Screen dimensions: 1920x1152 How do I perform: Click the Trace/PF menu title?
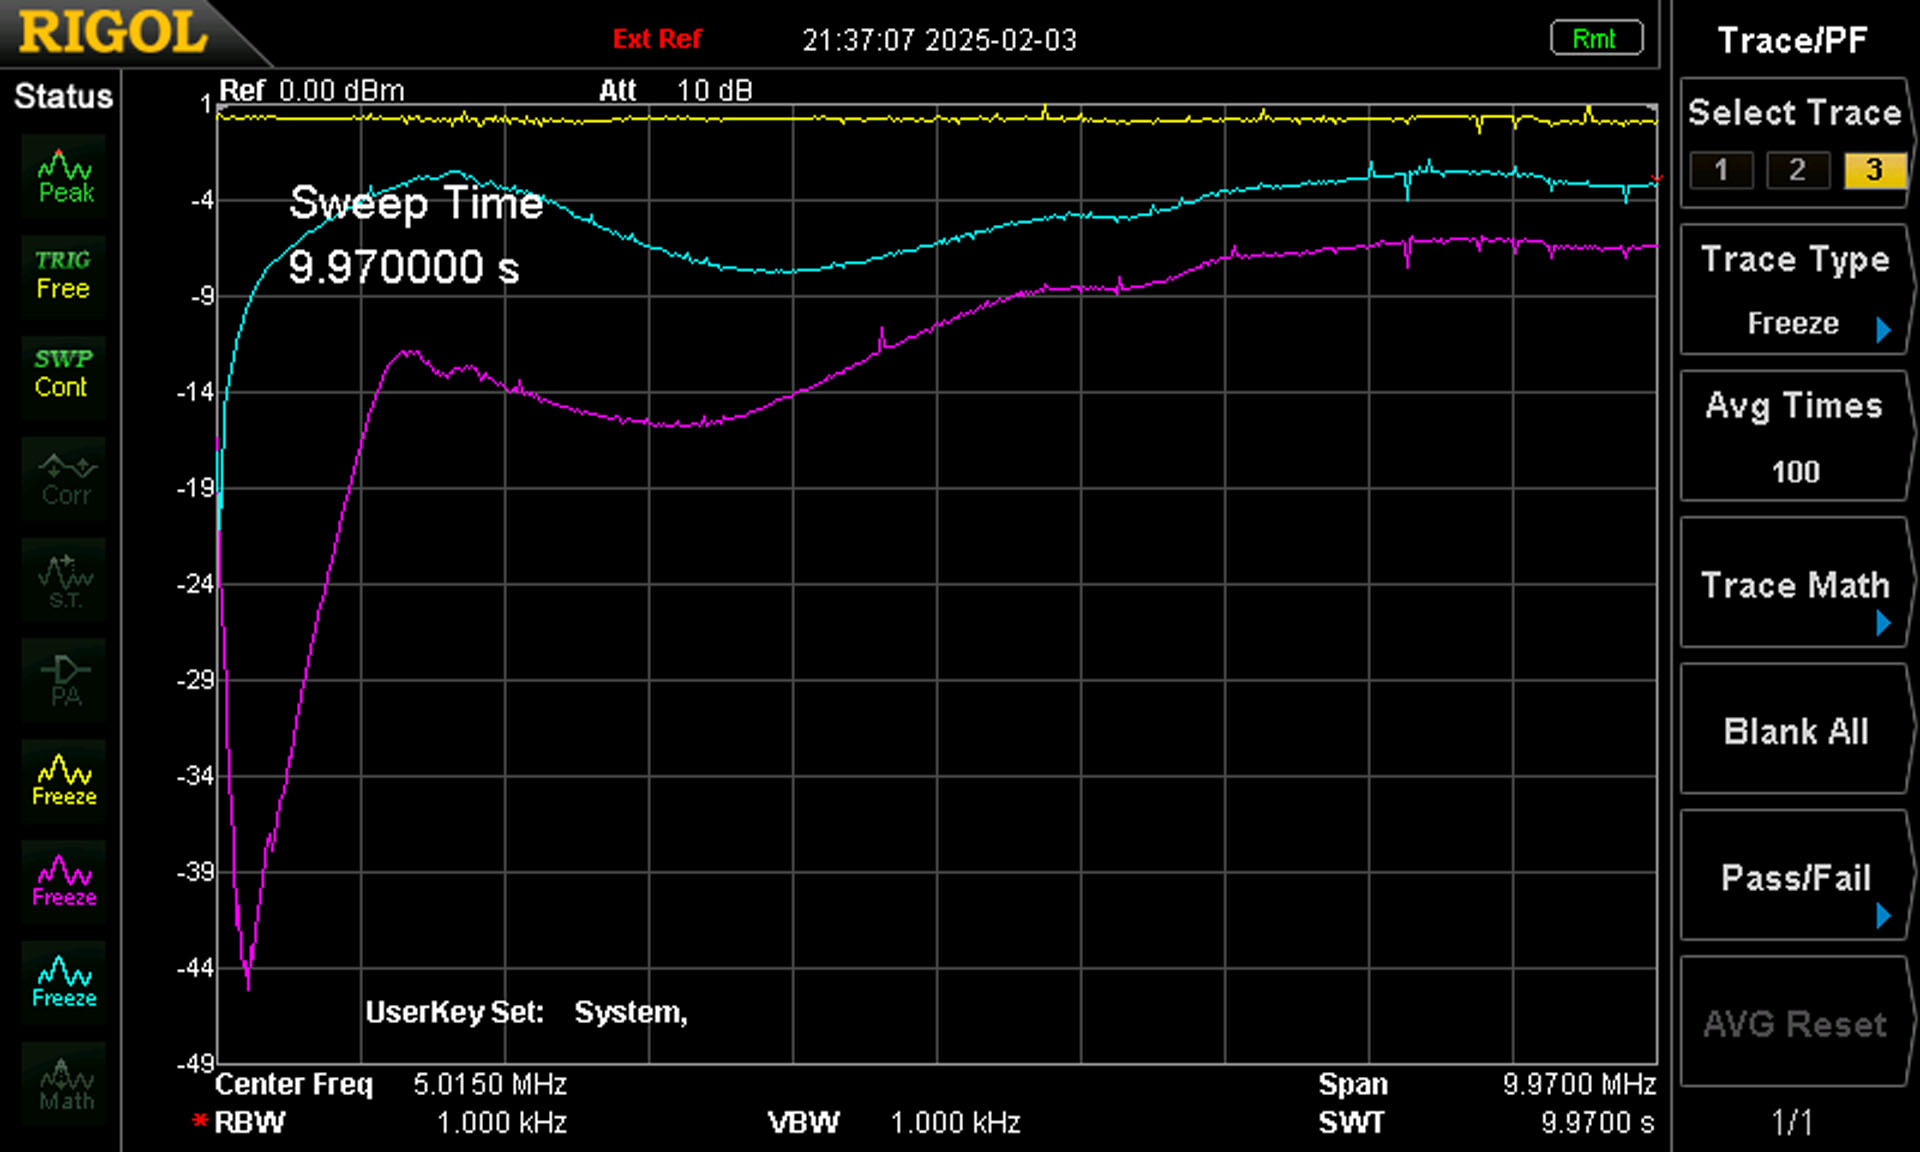pos(1792,40)
